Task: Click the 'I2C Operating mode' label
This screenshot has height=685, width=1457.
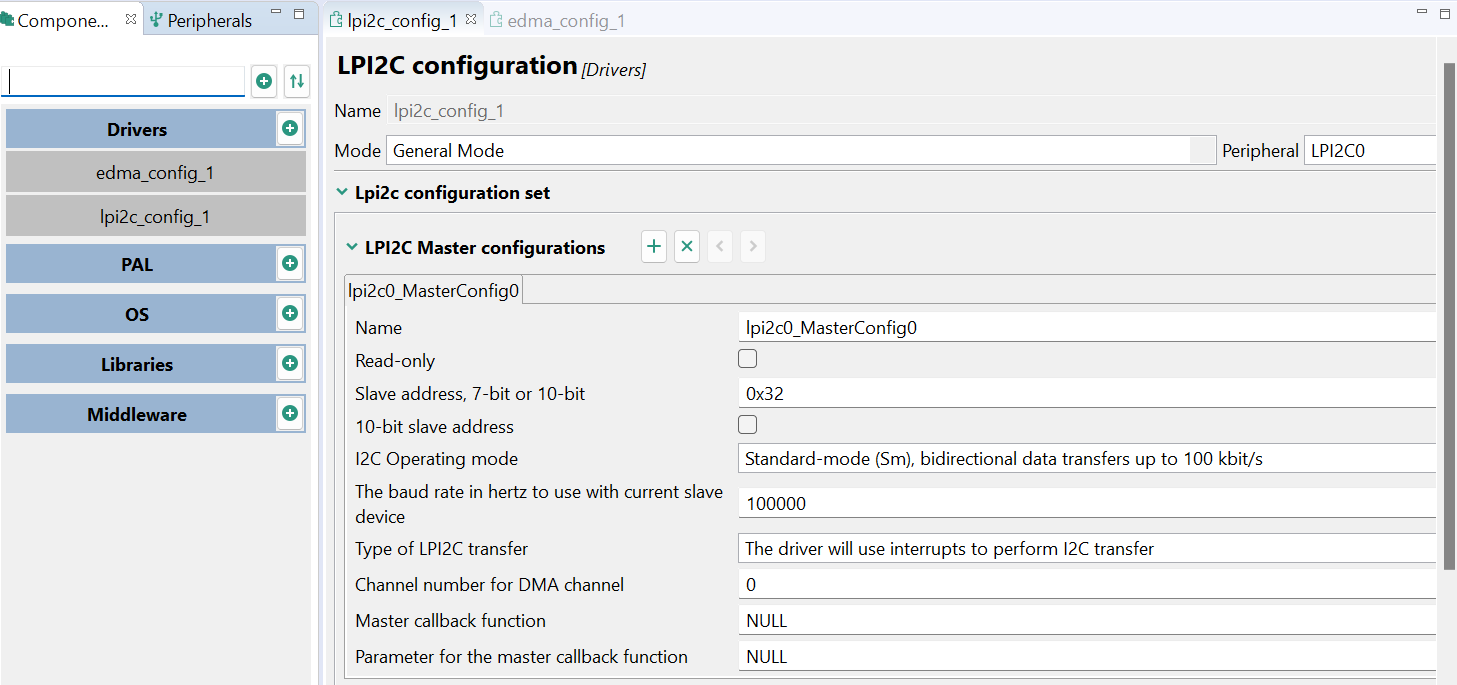Action: [437, 459]
